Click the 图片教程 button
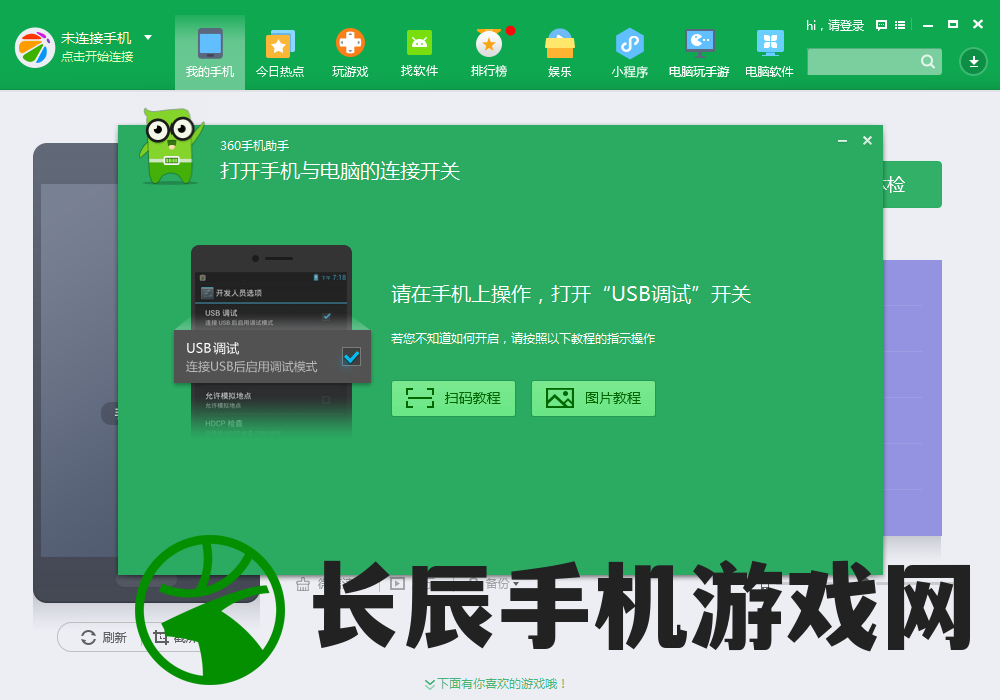Viewport: 1000px width, 700px height. click(593, 398)
